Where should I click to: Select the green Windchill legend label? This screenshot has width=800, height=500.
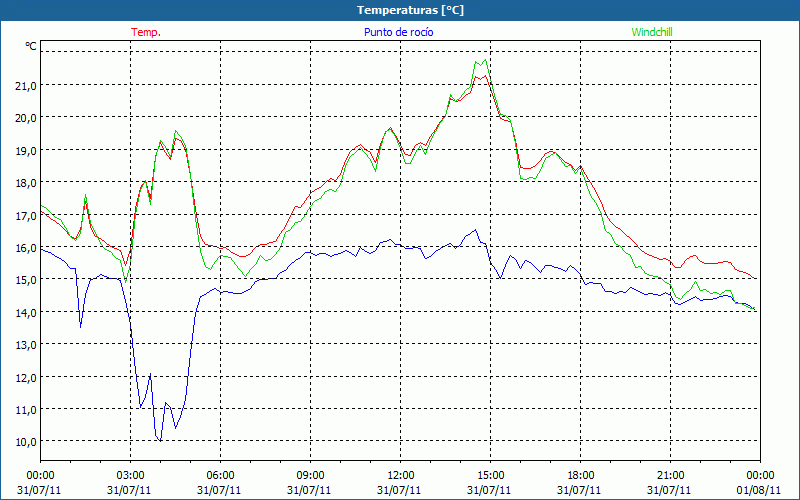click(652, 32)
